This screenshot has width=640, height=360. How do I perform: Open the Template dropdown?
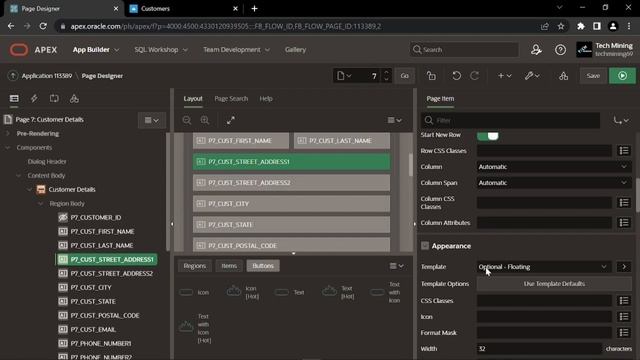point(544,267)
